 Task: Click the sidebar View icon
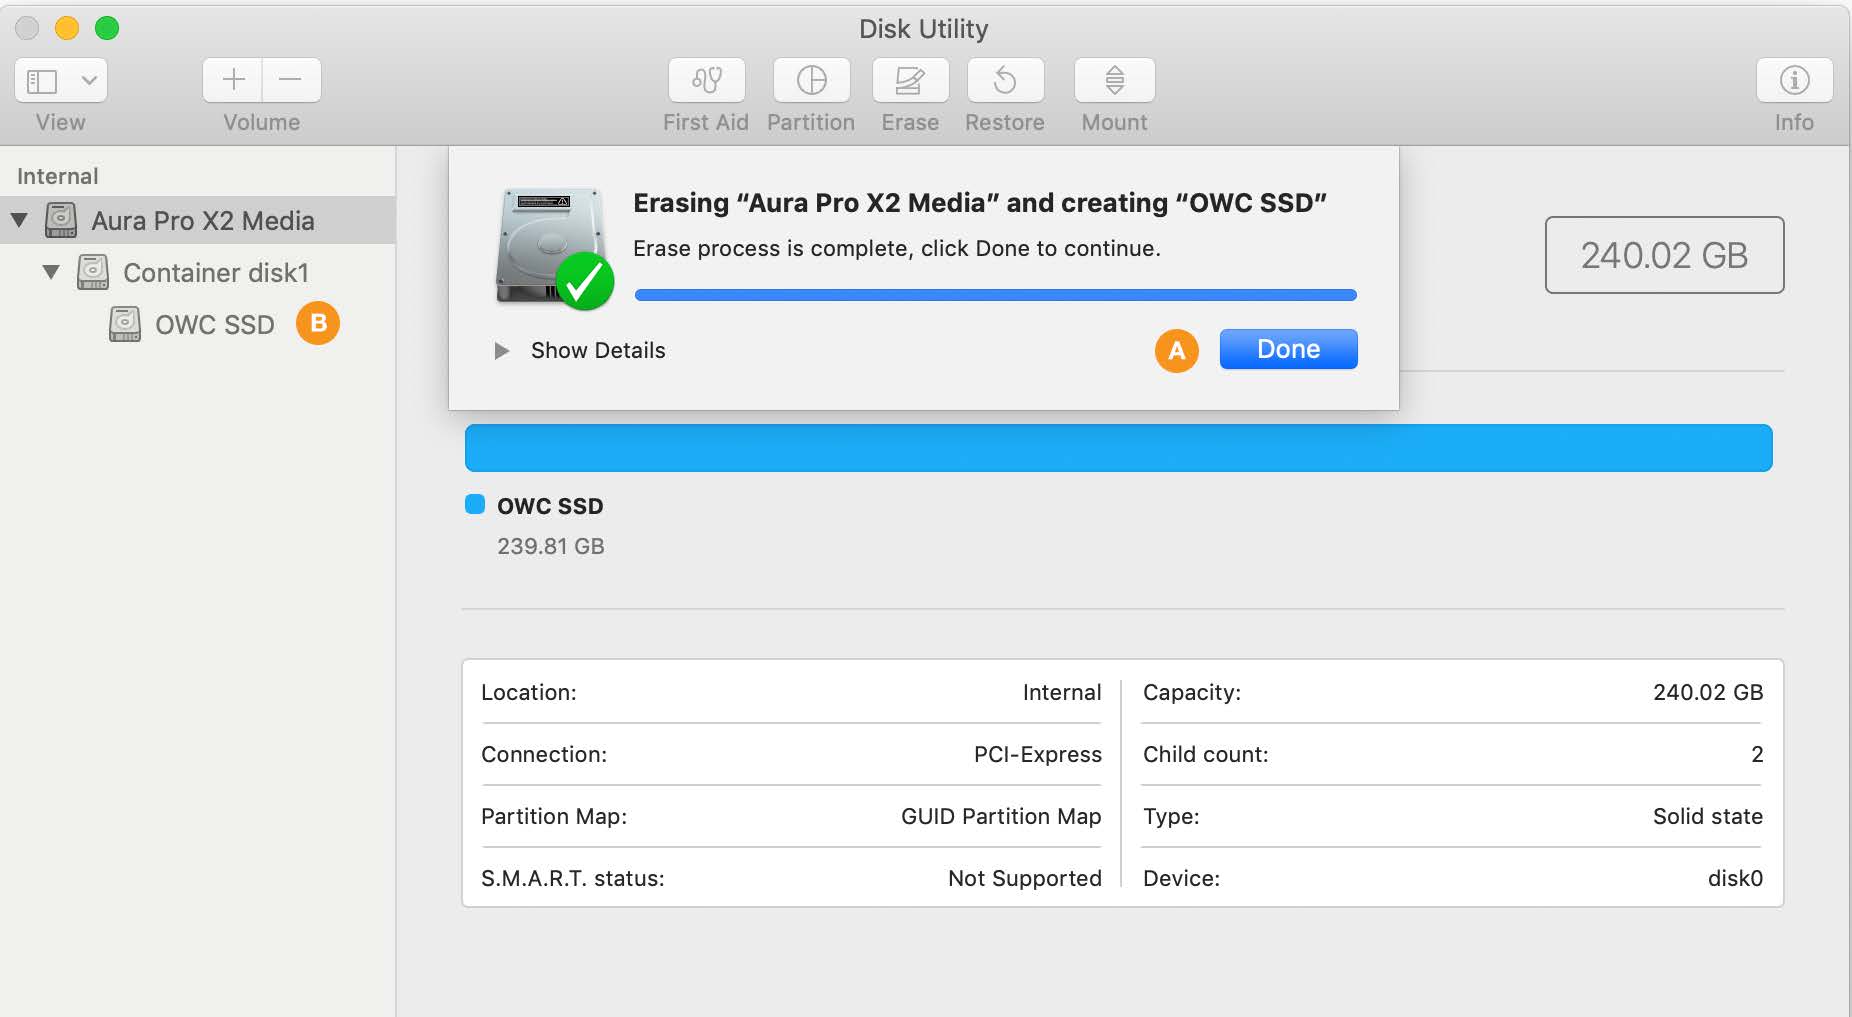click(x=42, y=80)
